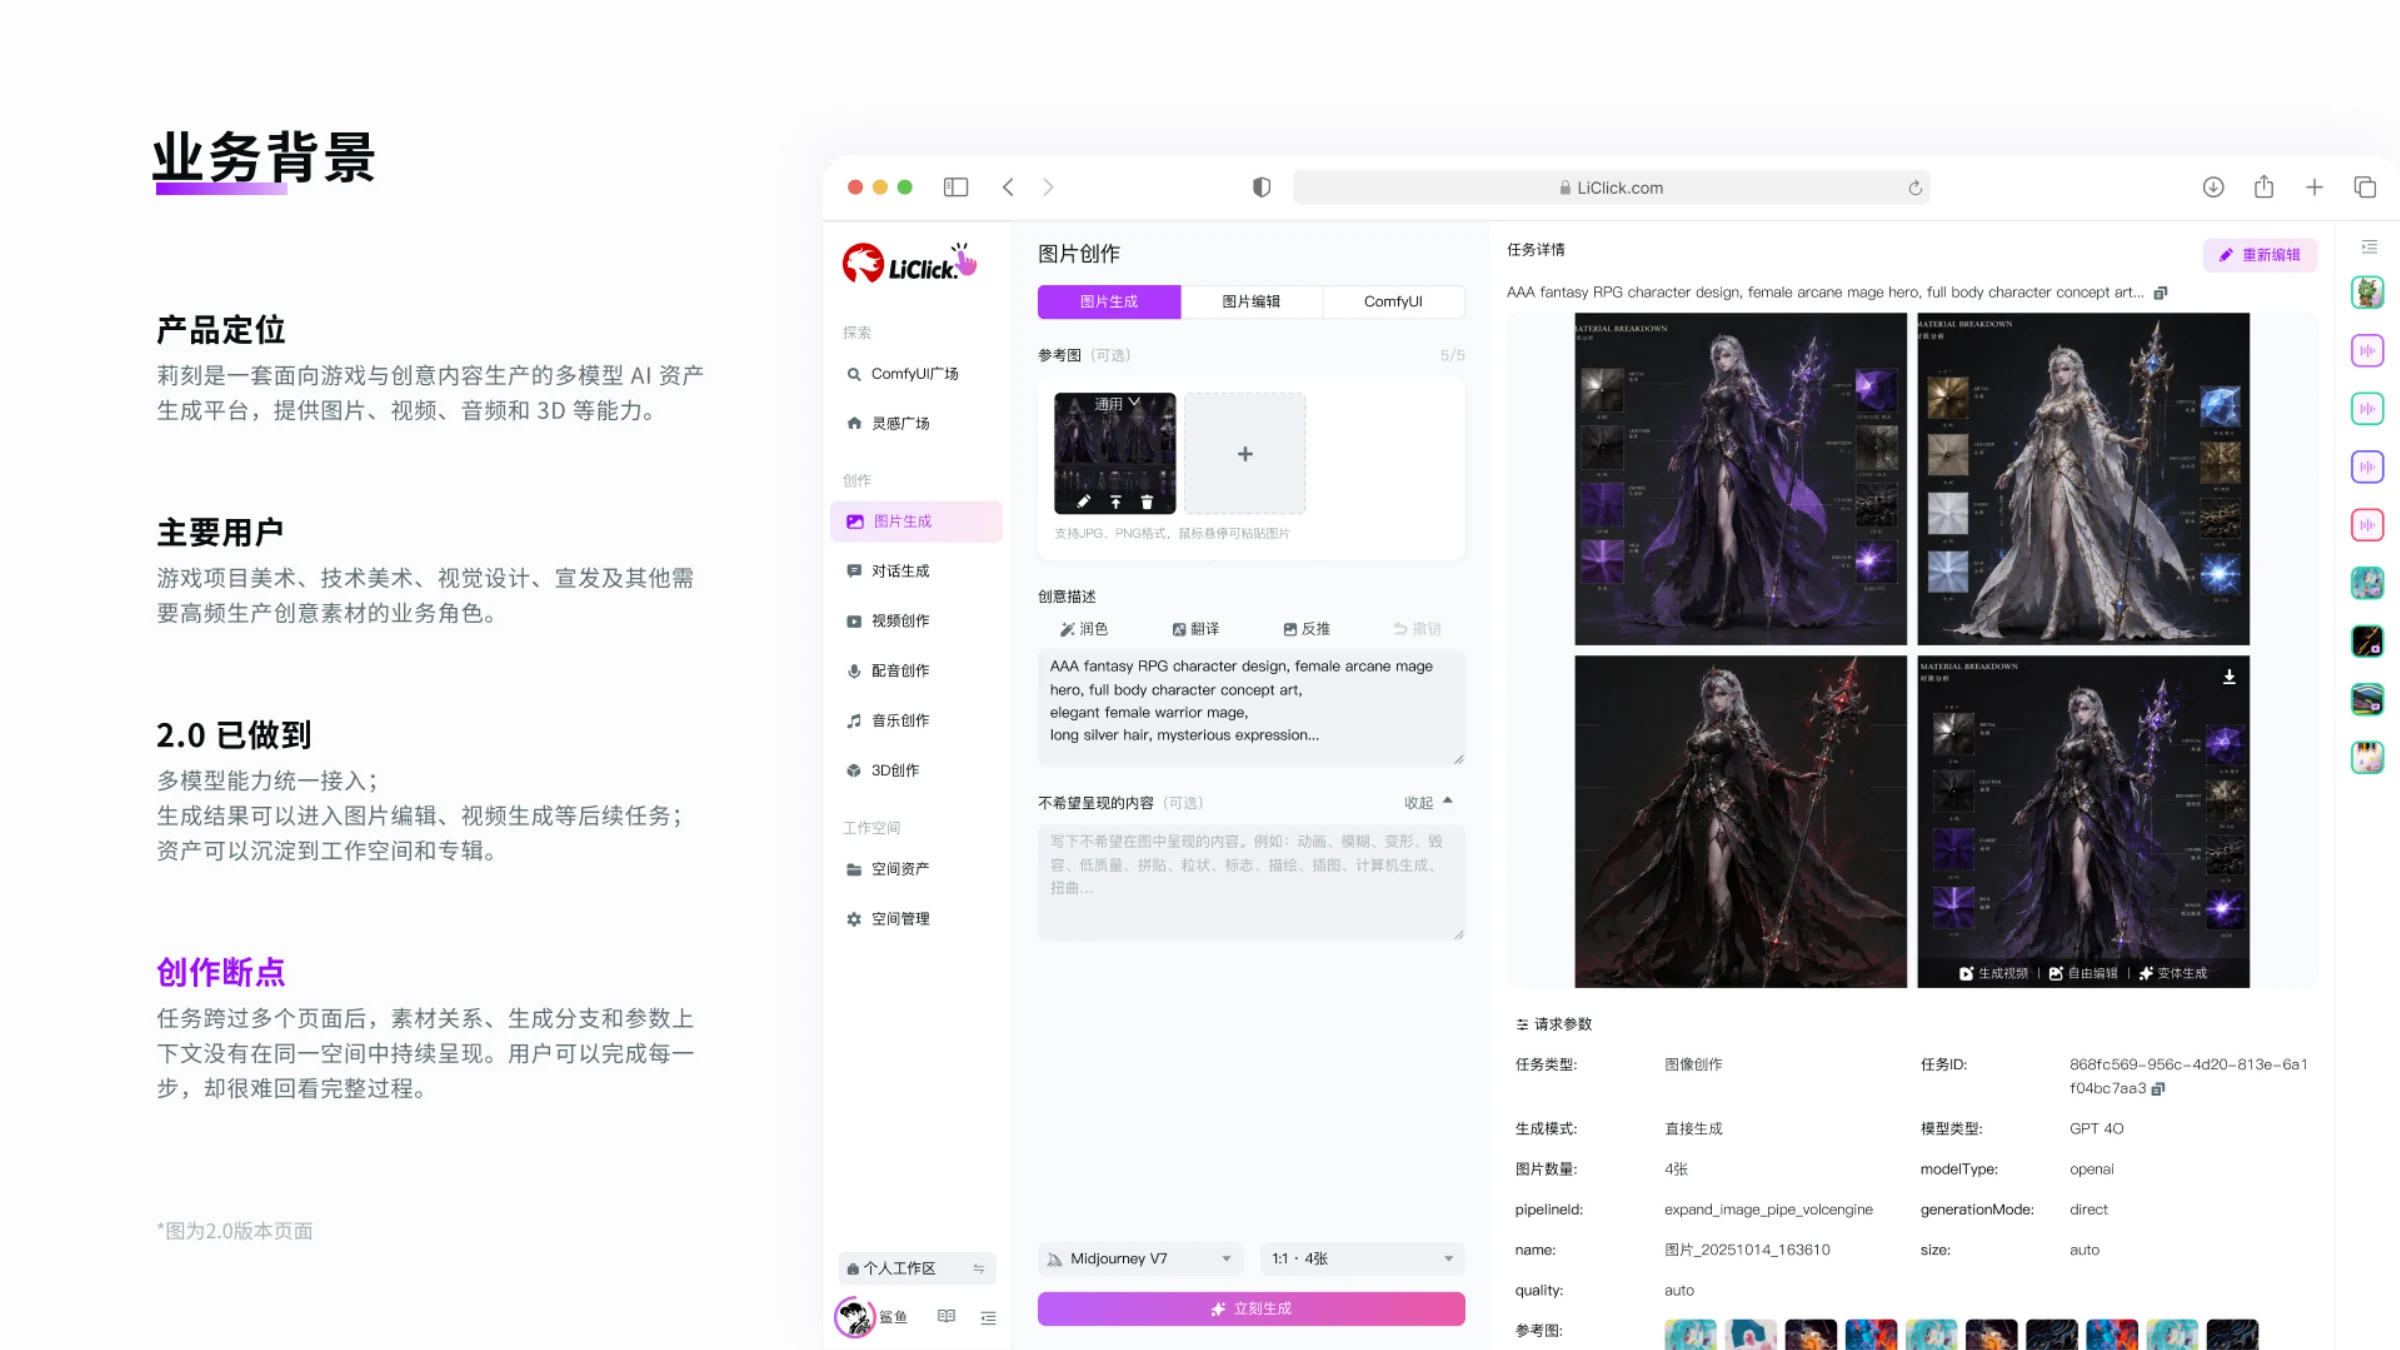Screen dimensions: 2400x1350
Task: Collapse negative prompt section via 收起
Action: [1428, 802]
